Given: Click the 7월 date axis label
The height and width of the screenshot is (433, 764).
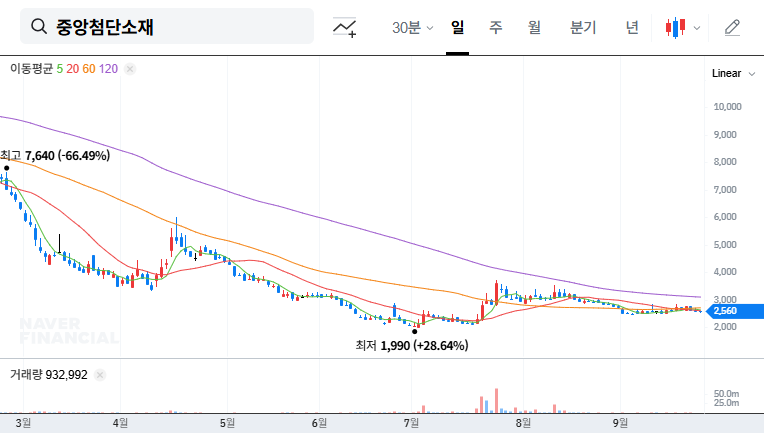Looking at the screenshot, I should click(411, 423).
